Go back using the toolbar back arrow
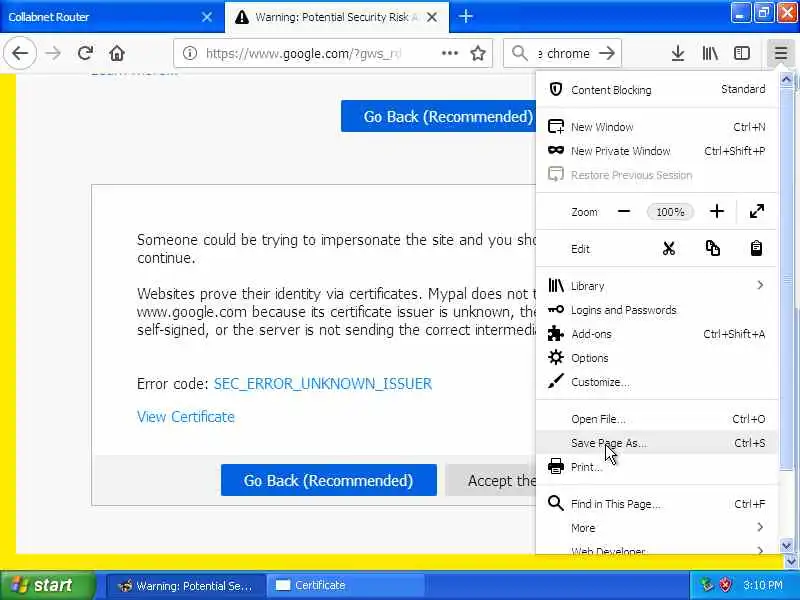 coord(20,53)
